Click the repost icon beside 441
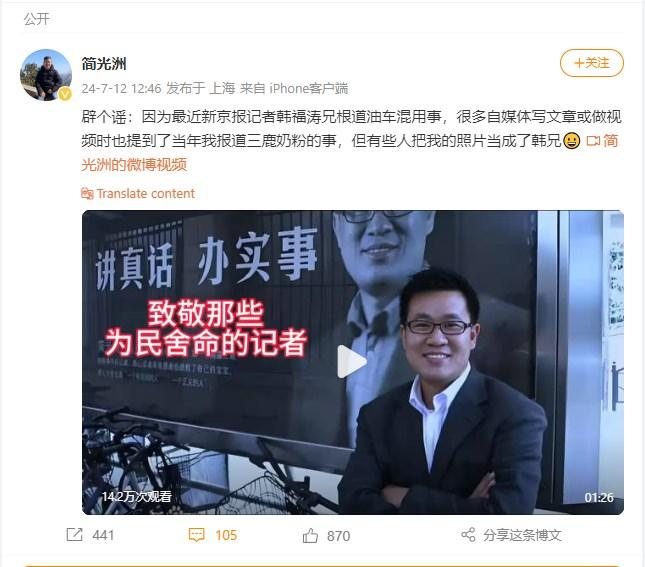Image resolution: width=645 pixels, height=567 pixels. [x=74, y=535]
